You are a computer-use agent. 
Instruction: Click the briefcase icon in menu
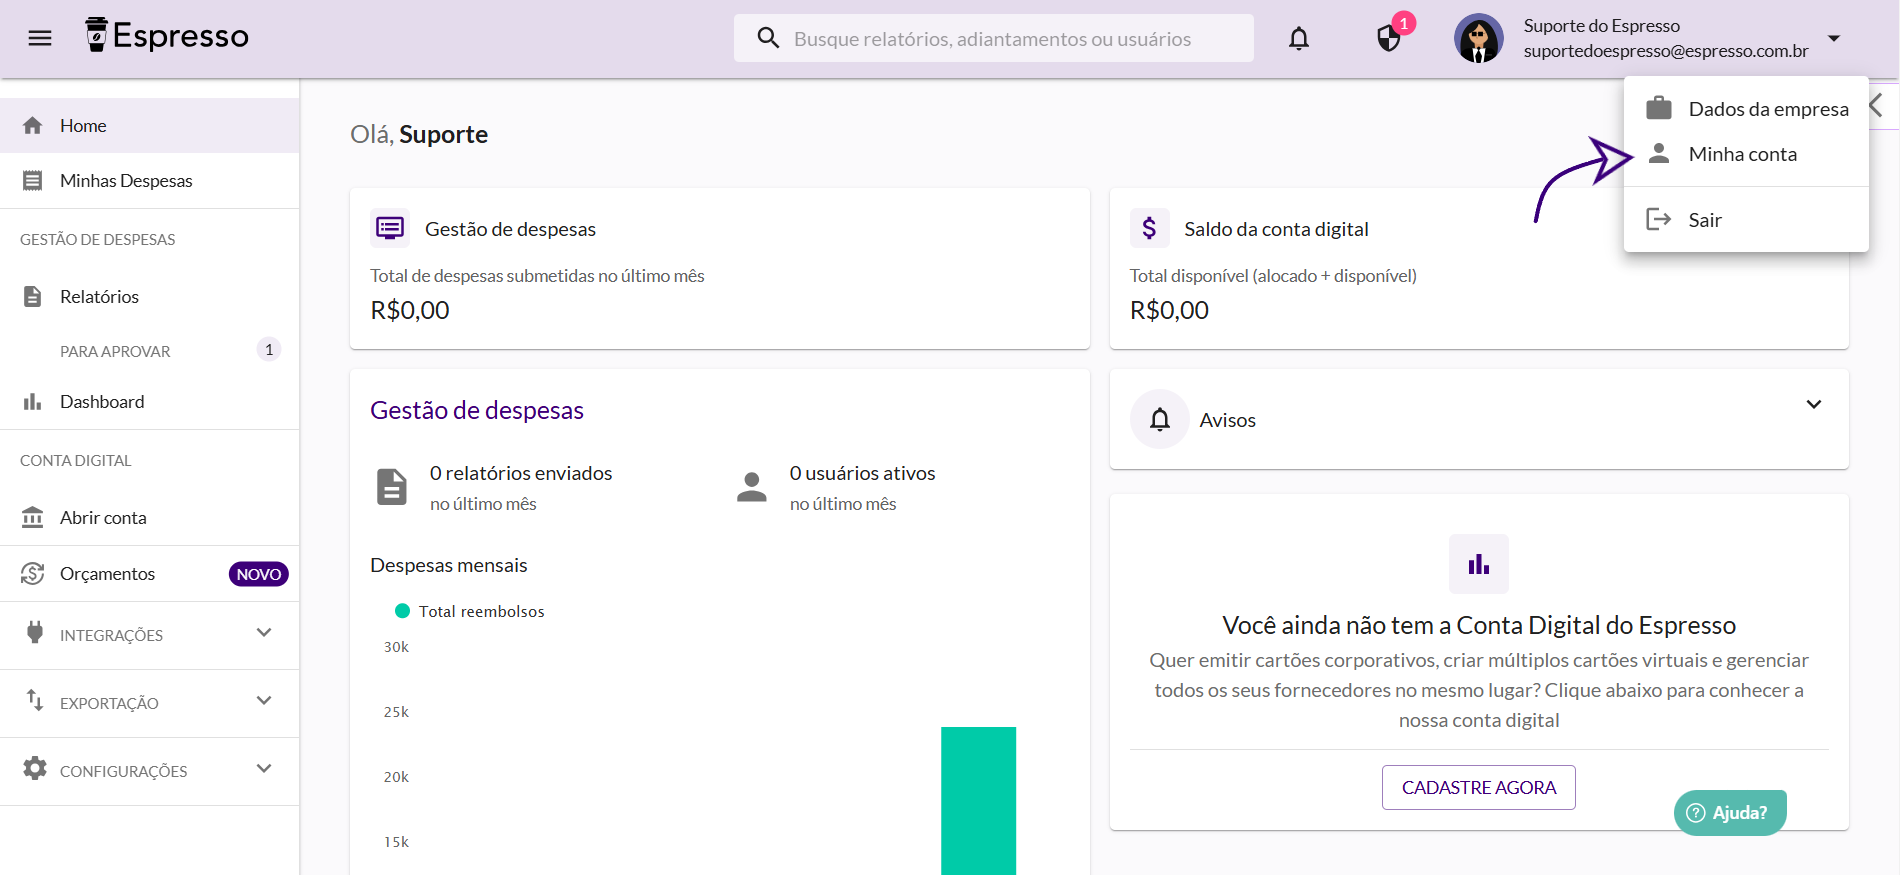(1659, 107)
